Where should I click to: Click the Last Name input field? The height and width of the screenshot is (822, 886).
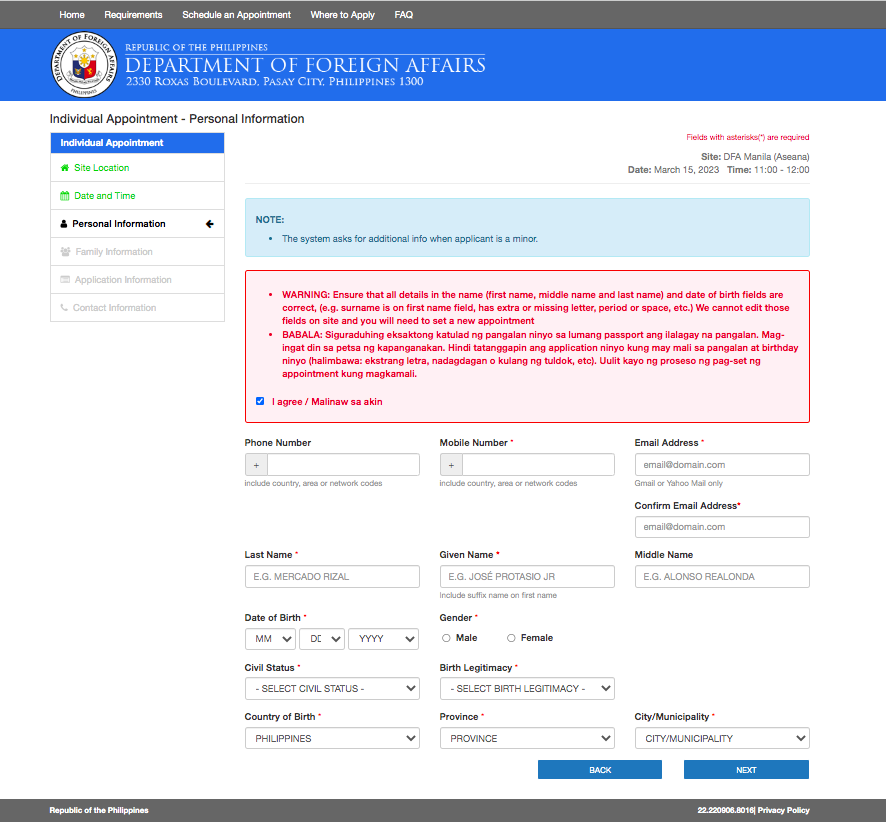pos(332,577)
